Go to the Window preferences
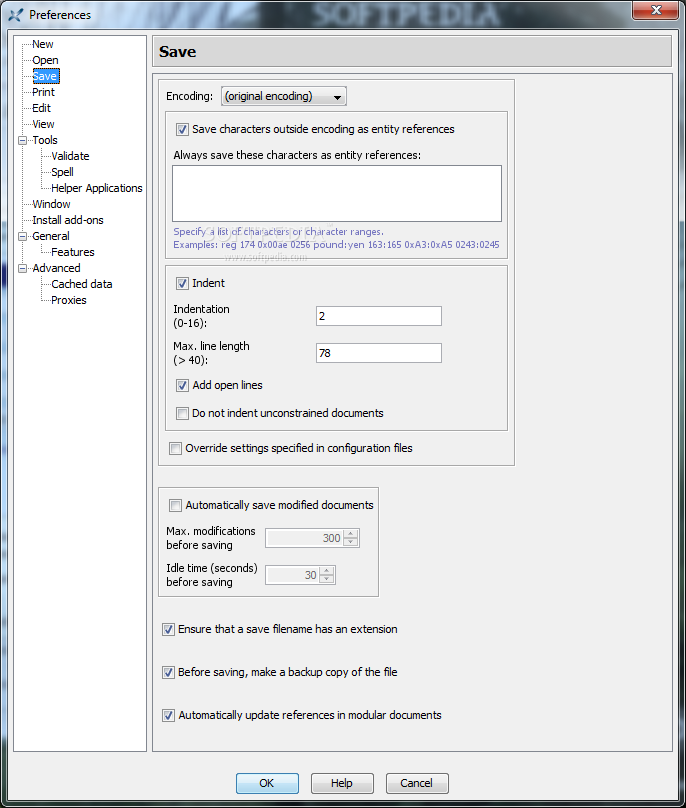The height and width of the screenshot is (808, 686). coord(51,204)
